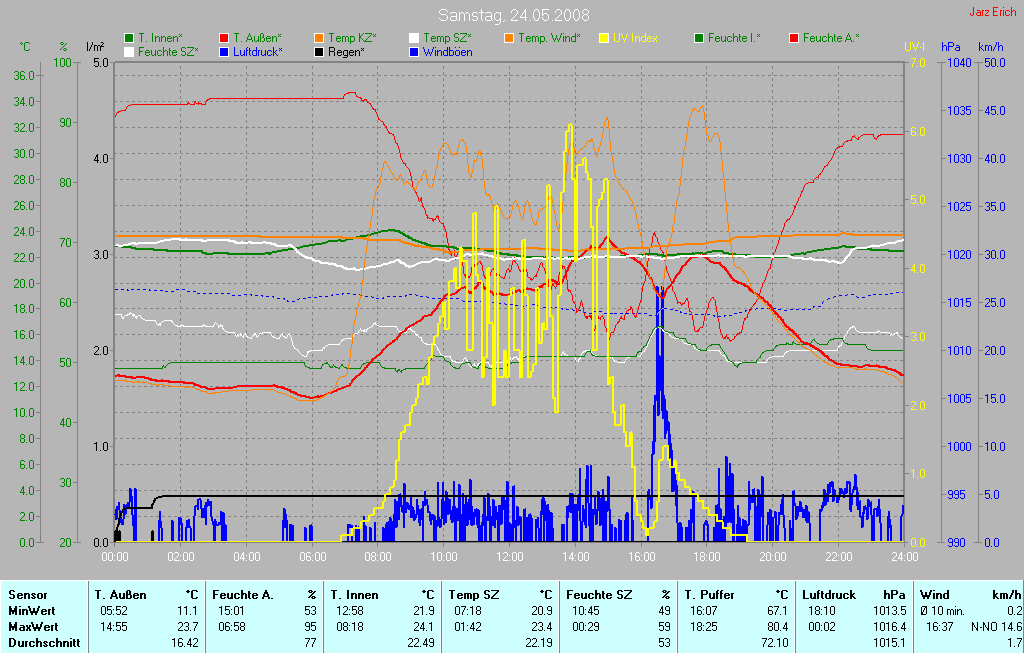This screenshot has width=1024, height=653.
Task: Click the orange Temp. Wind legend swatch
Action: pyautogui.click(x=509, y=39)
